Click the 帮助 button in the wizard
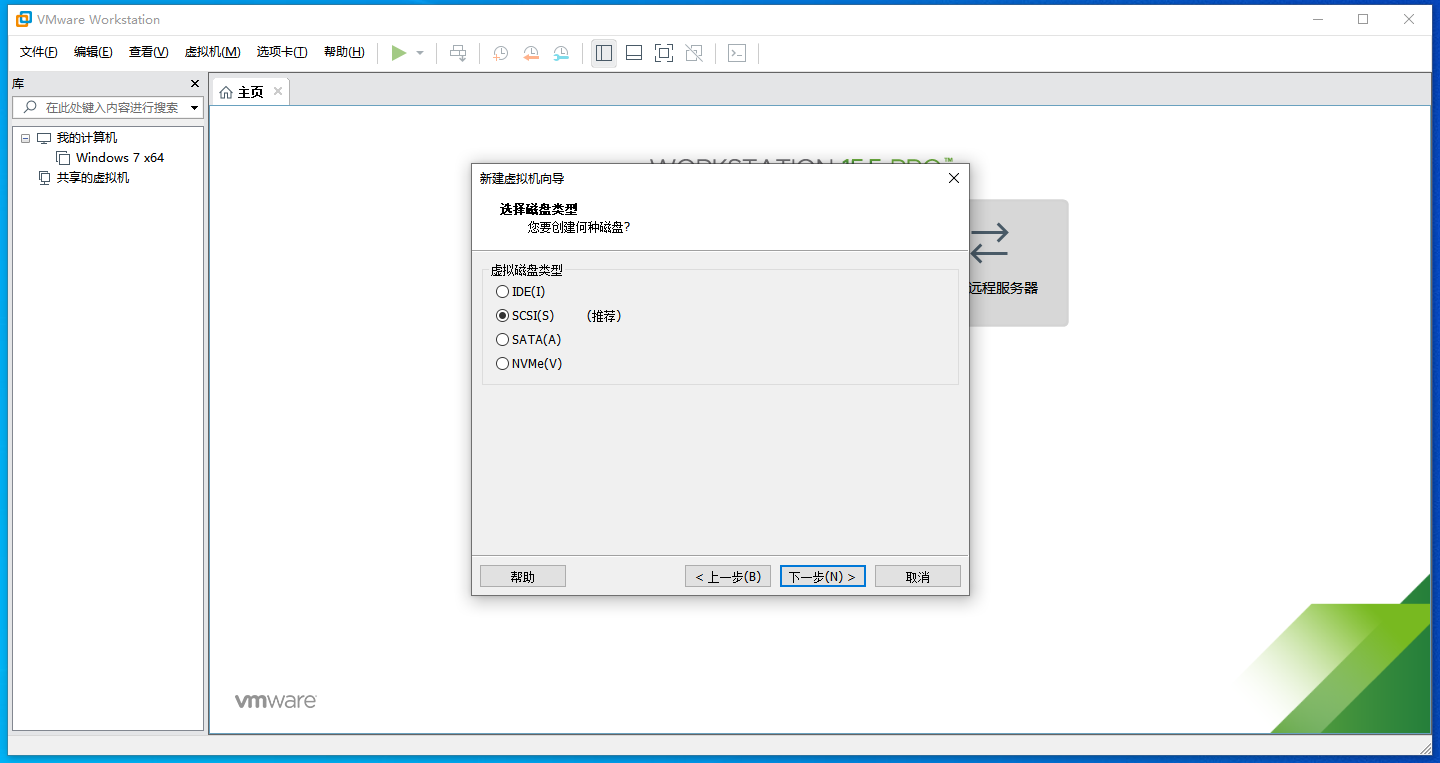 [523, 576]
